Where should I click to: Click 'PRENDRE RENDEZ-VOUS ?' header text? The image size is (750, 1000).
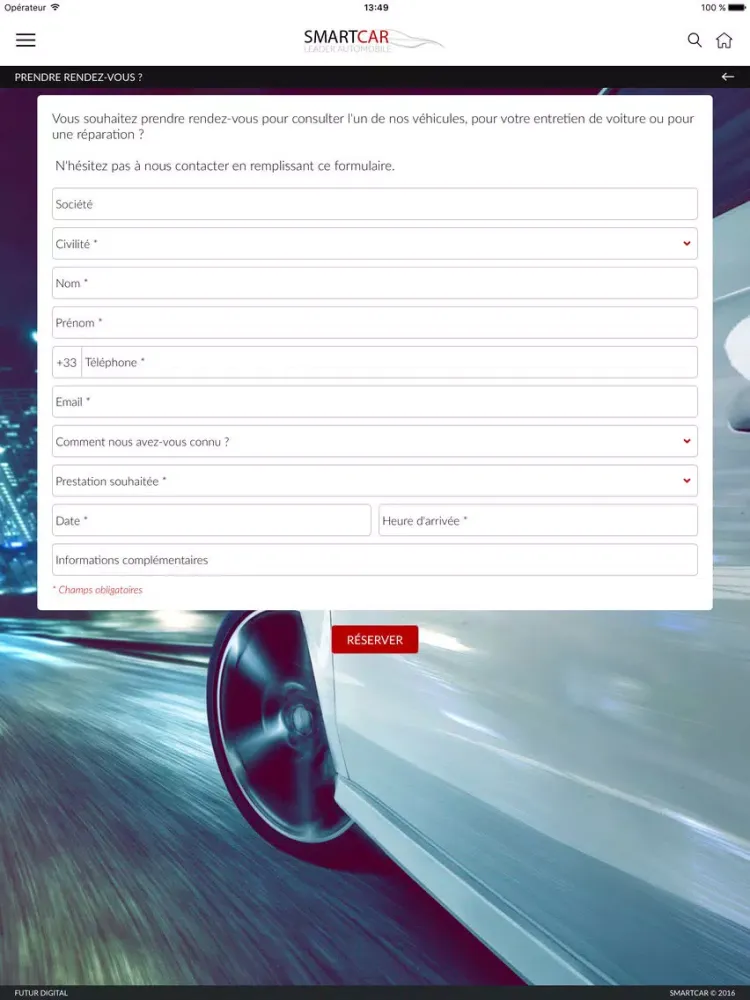coord(78,77)
